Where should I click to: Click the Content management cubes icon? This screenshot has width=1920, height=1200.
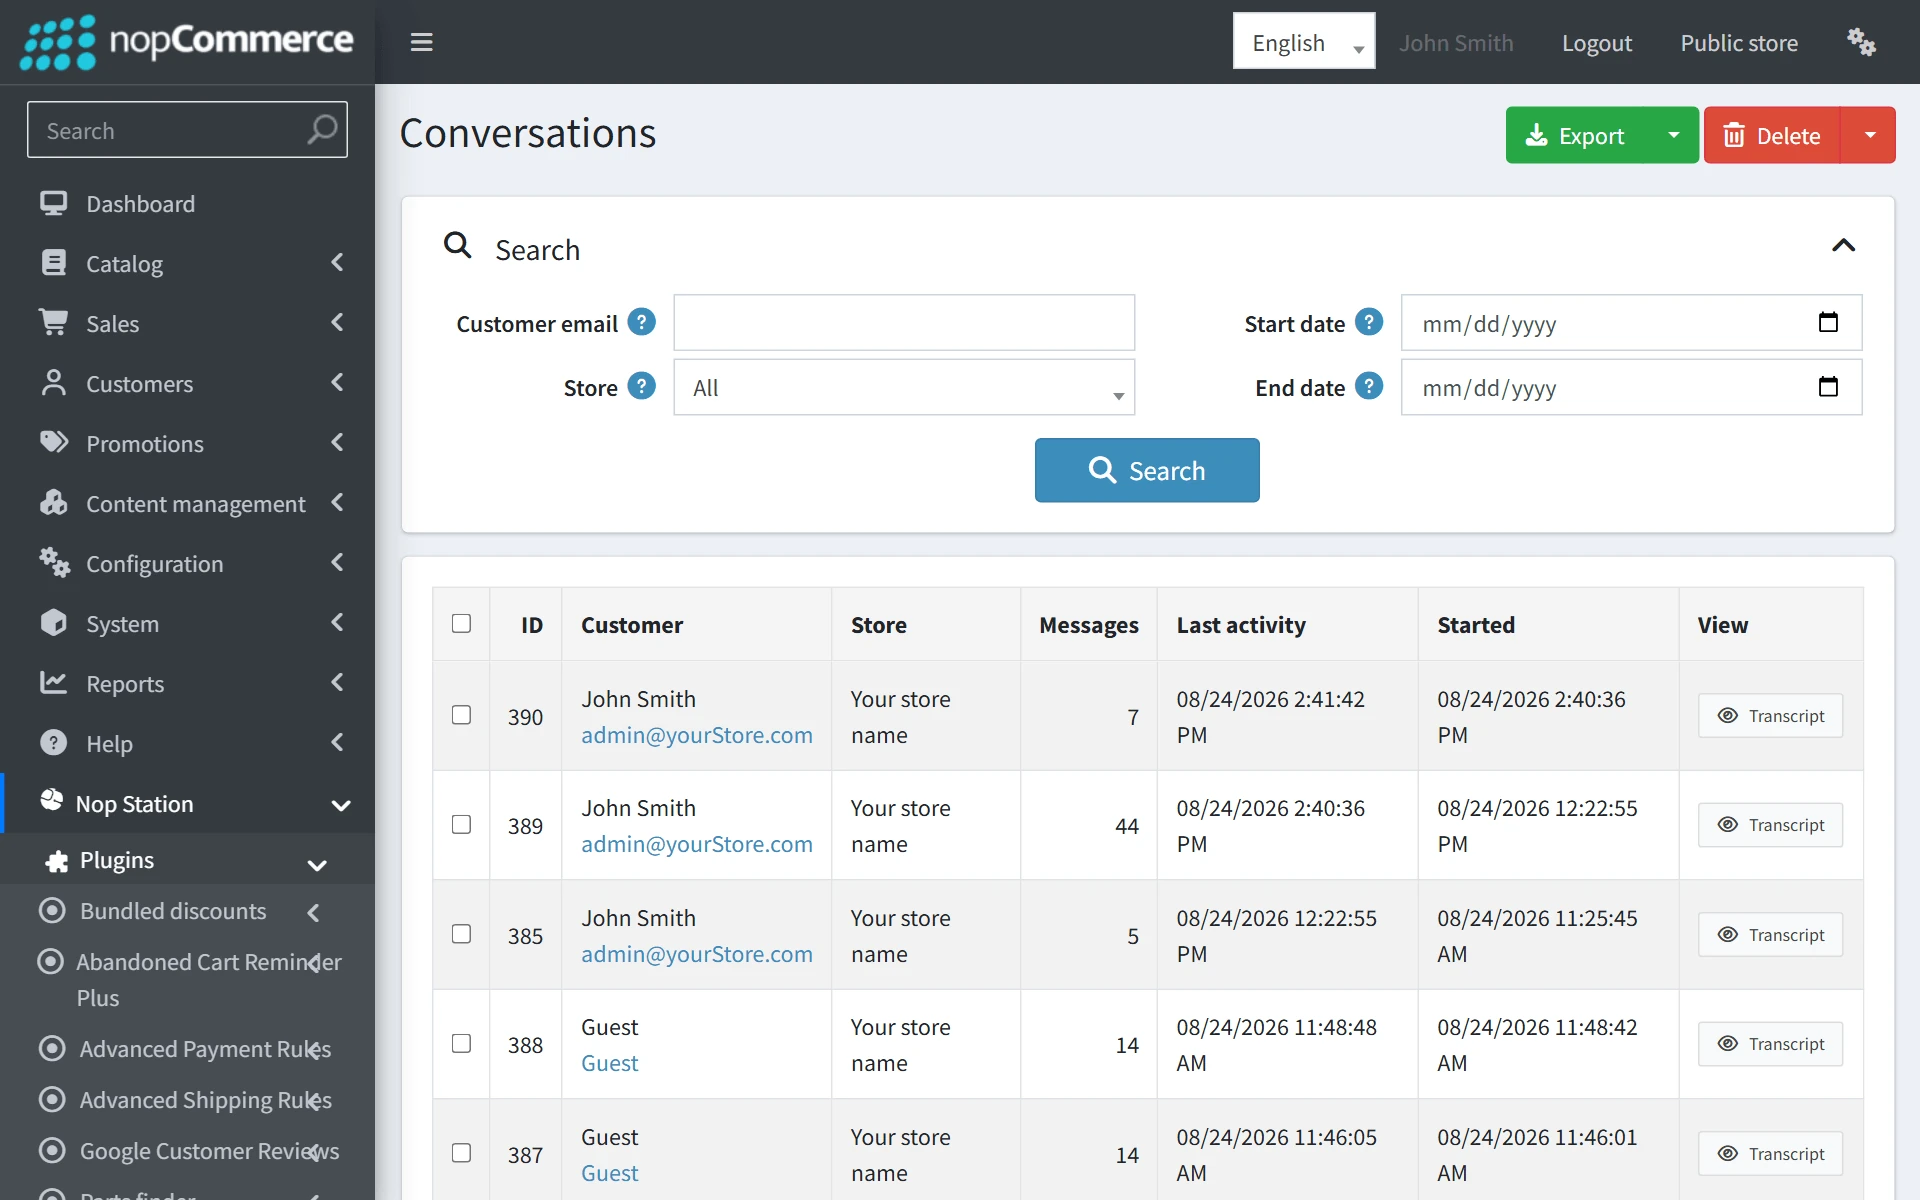click(53, 502)
